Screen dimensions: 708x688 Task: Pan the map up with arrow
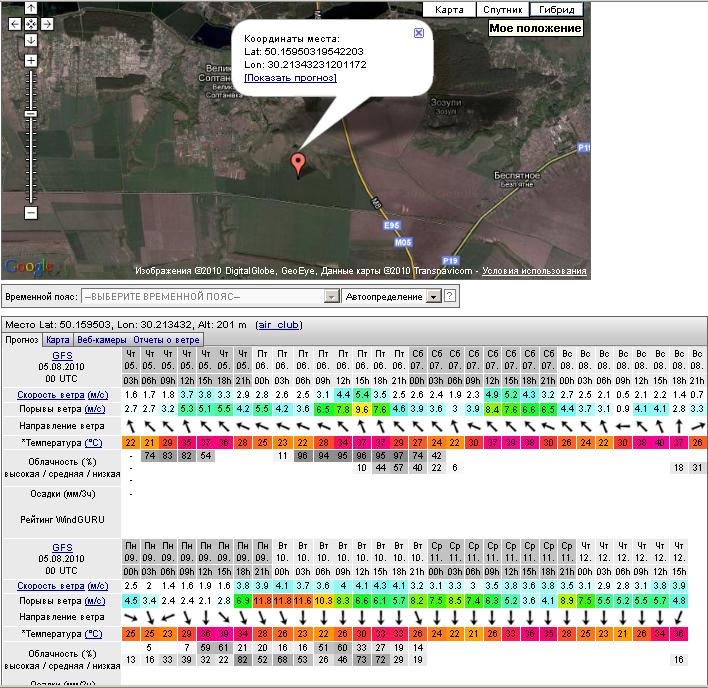(31, 8)
